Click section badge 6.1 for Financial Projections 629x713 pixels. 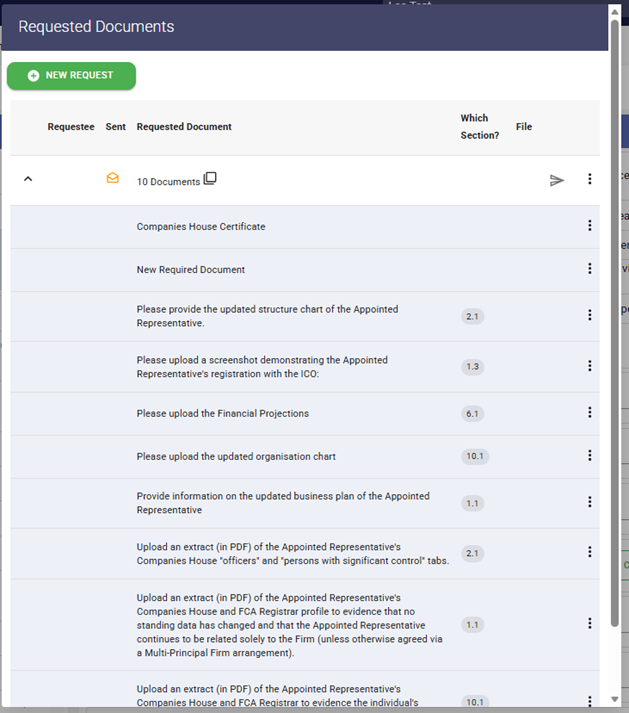pos(473,413)
